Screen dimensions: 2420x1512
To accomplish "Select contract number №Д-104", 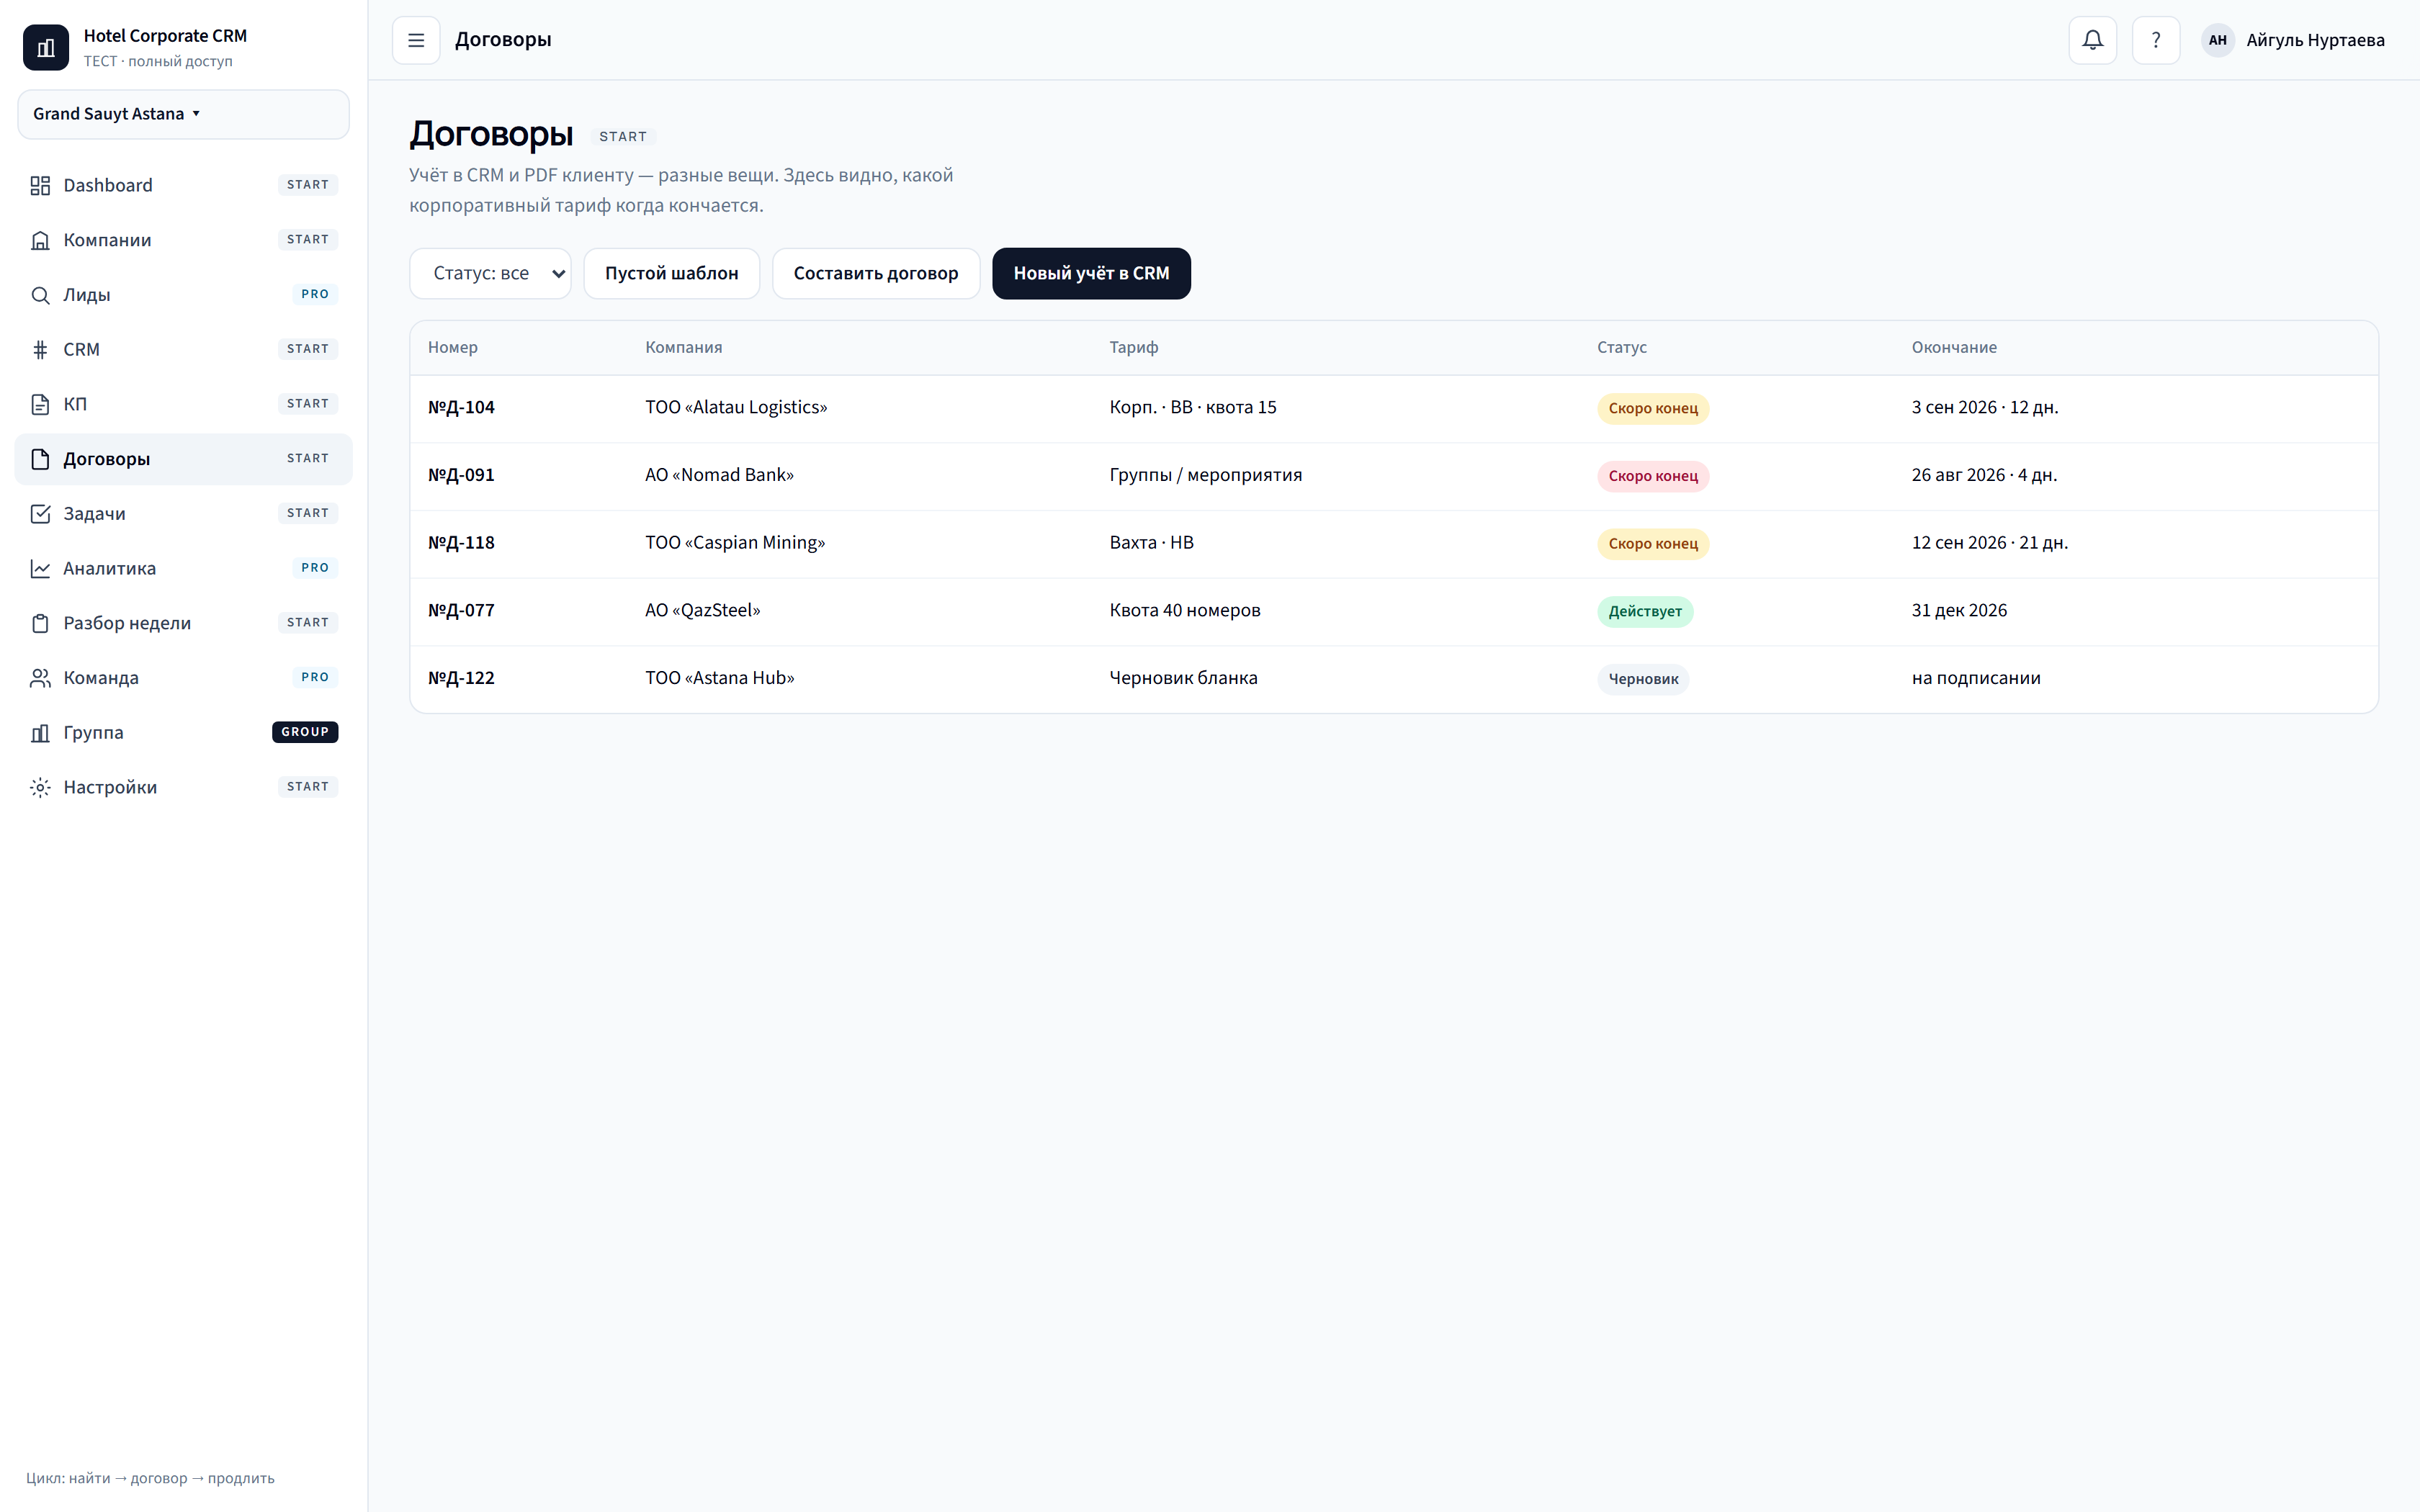I will click(461, 407).
